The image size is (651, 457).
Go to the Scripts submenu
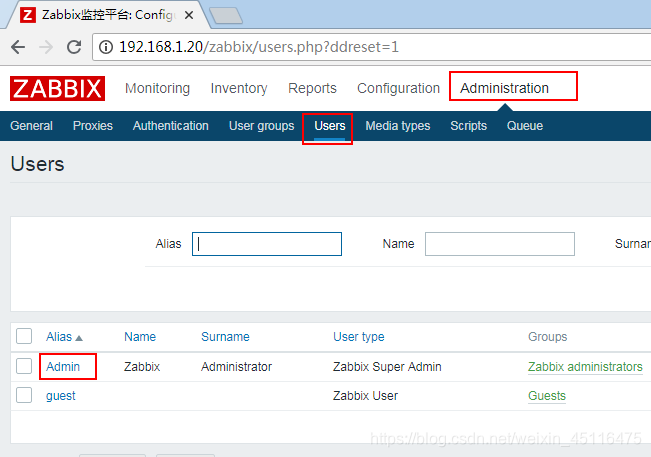[x=468, y=126]
